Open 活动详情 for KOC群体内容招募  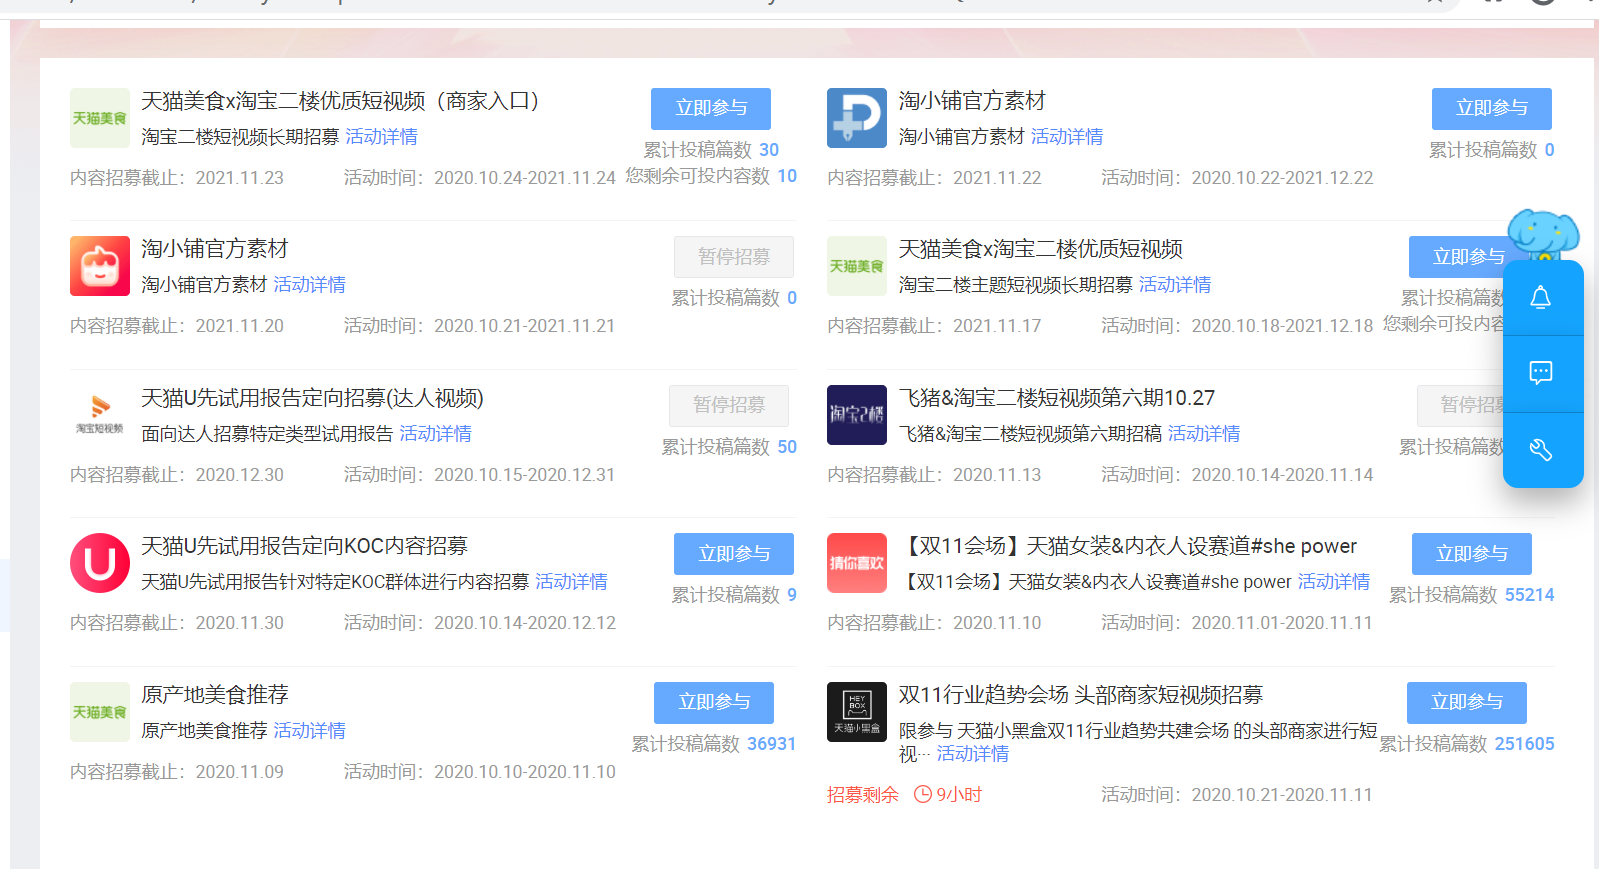pos(572,582)
